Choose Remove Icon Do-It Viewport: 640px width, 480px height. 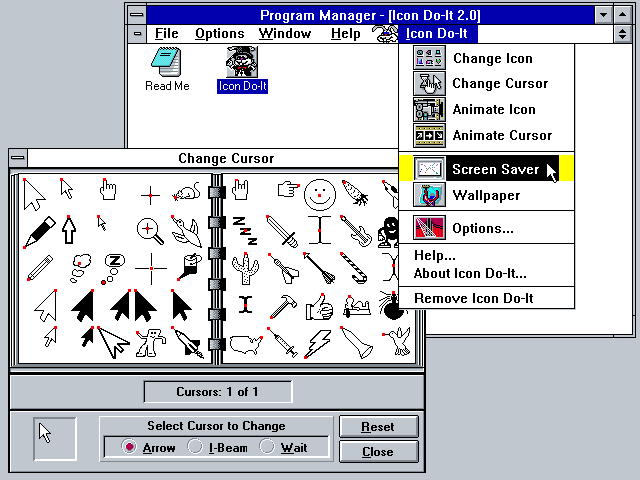(x=487, y=298)
